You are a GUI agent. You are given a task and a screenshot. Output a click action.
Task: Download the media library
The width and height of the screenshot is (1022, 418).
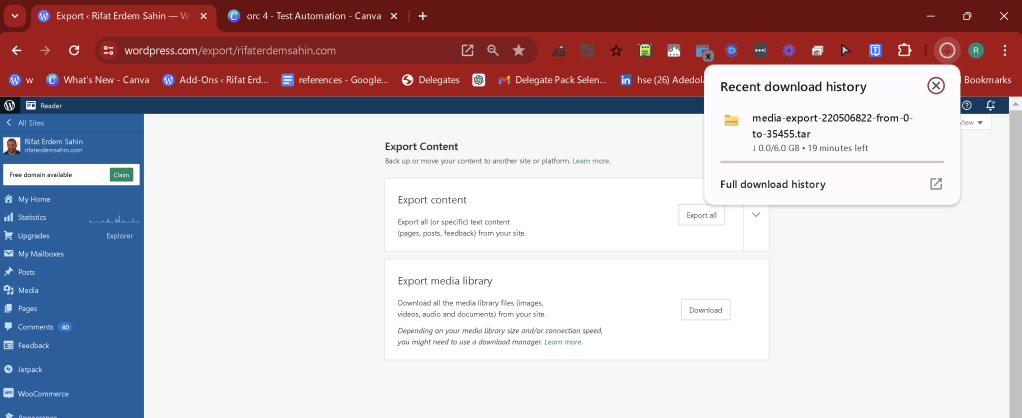pos(705,310)
